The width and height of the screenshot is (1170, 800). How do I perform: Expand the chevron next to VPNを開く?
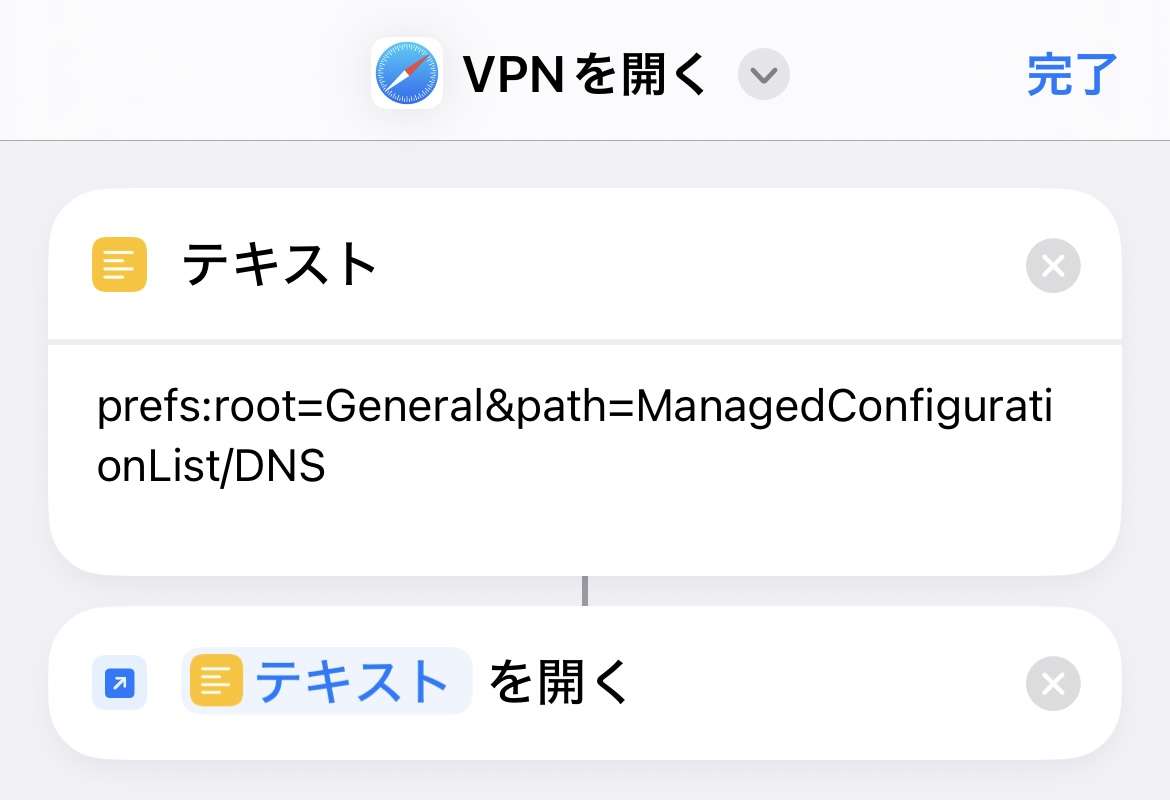pyautogui.click(x=764, y=75)
